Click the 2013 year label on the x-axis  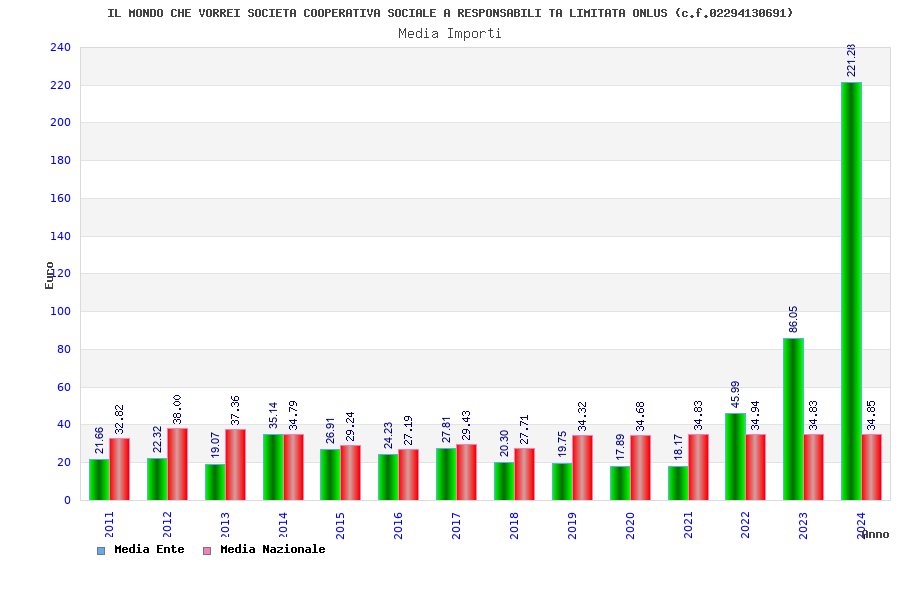click(x=226, y=525)
